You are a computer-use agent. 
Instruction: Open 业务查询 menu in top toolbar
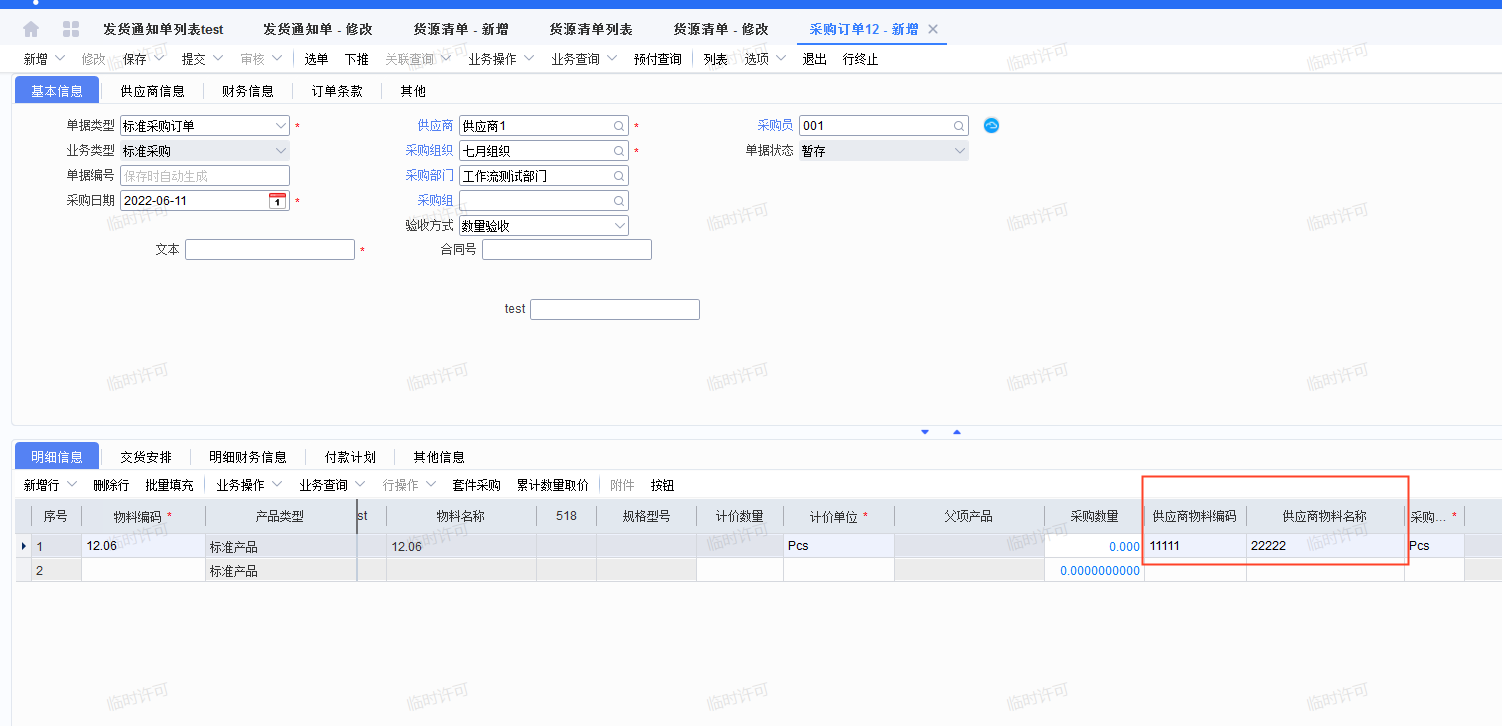(x=584, y=59)
